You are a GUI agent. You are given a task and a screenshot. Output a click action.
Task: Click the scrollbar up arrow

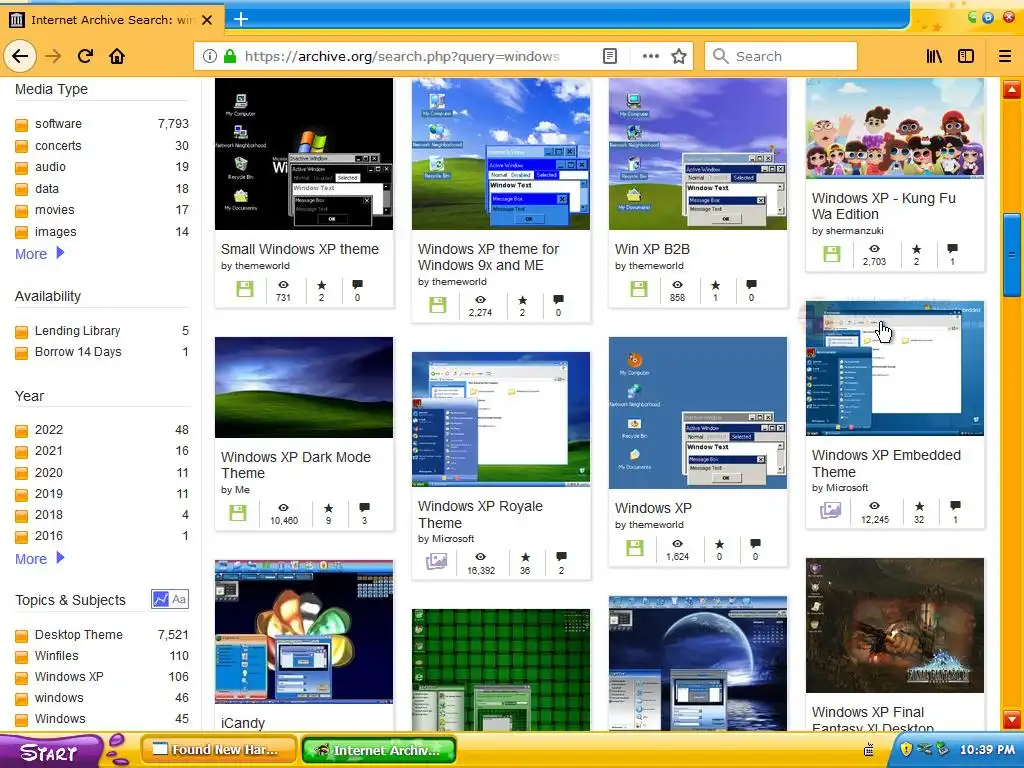pos(1012,89)
